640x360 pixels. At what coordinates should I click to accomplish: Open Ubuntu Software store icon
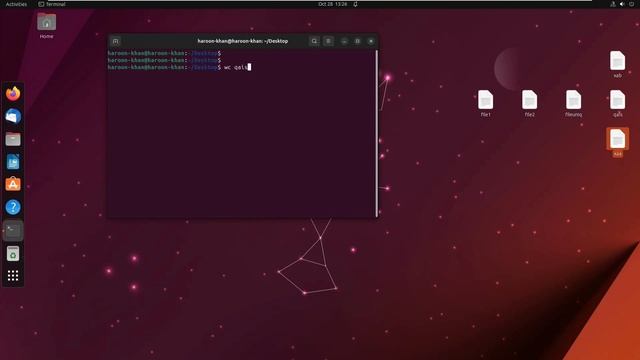13,184
